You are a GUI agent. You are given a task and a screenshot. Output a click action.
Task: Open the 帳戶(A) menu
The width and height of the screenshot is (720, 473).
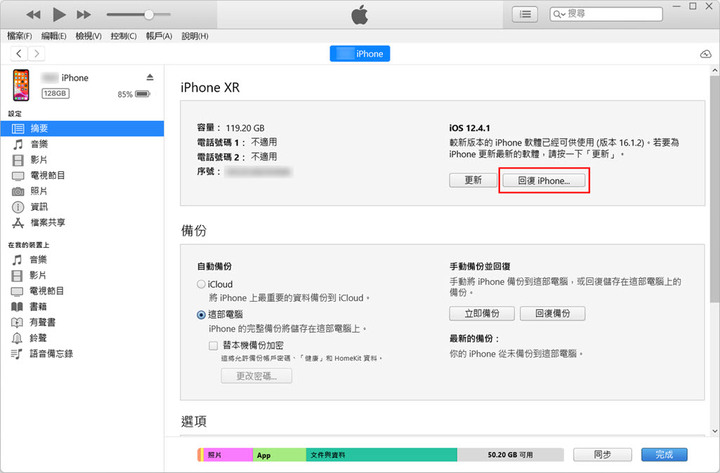coord(159,36)
